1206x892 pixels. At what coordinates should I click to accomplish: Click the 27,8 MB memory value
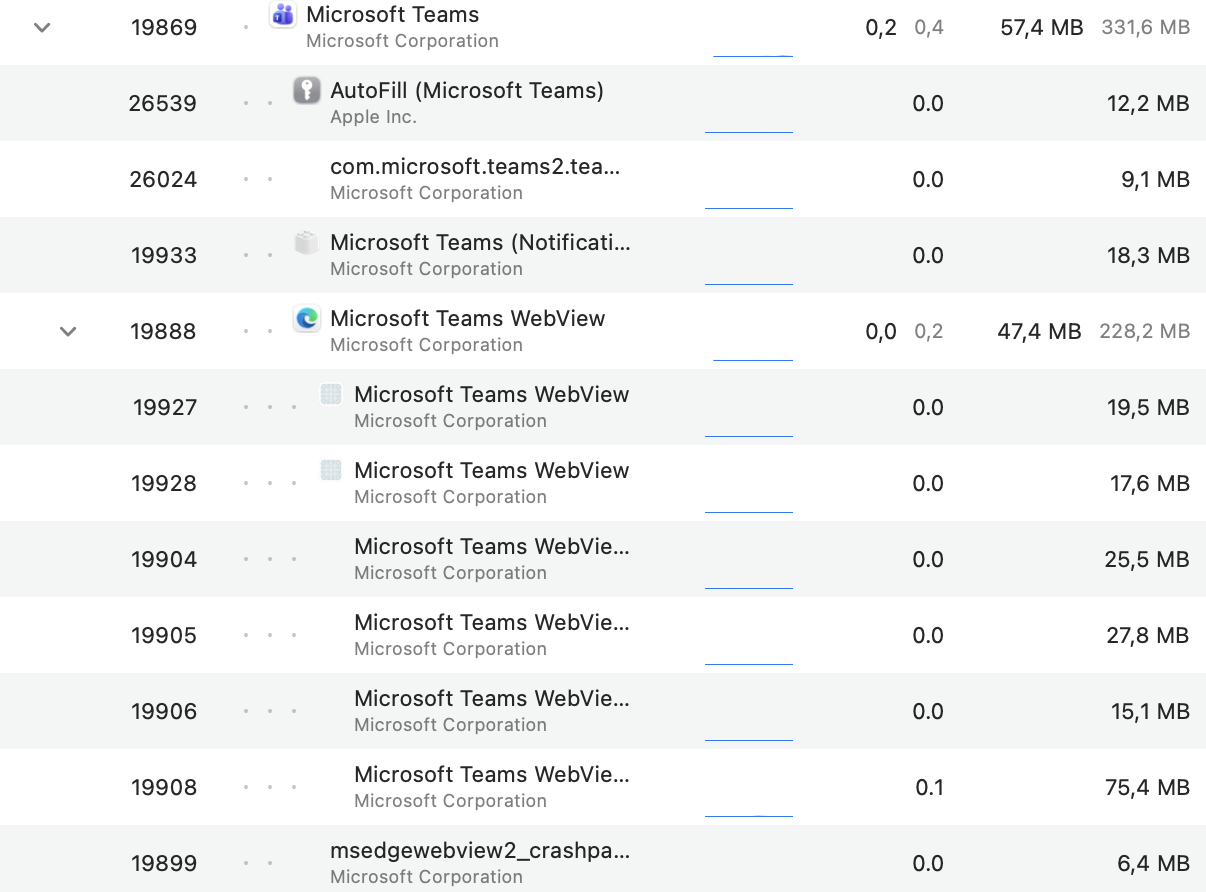tap(1147, 635)
